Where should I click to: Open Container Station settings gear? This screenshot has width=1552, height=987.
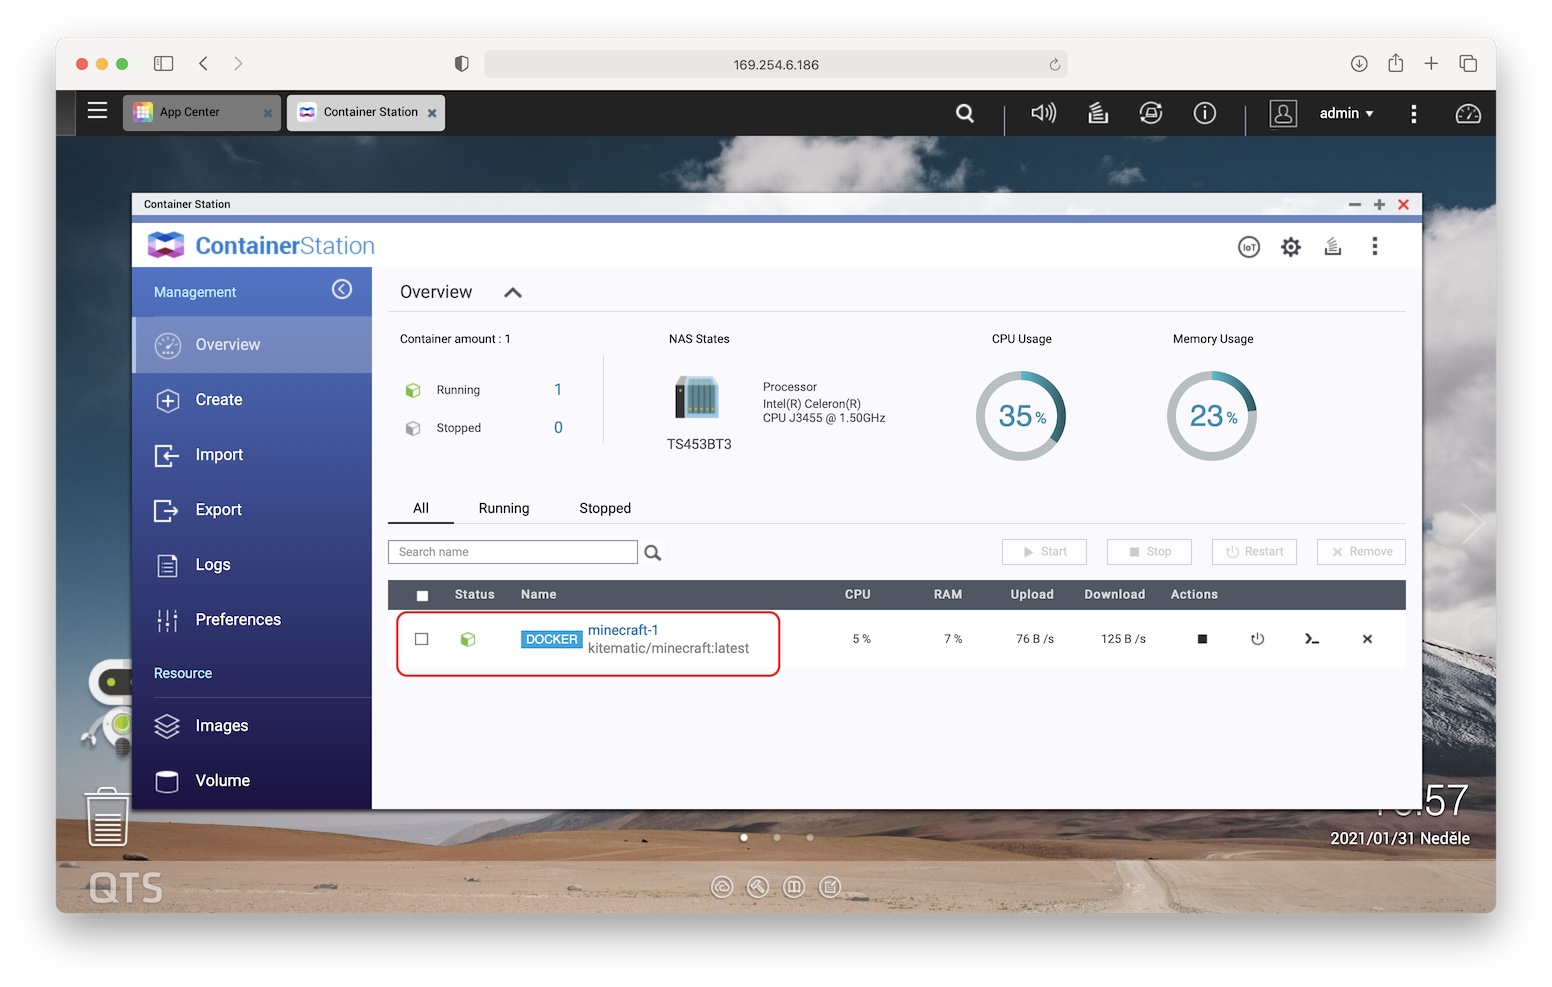click(1291, 247)
